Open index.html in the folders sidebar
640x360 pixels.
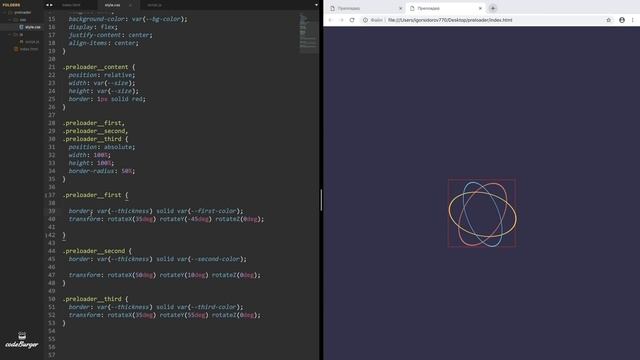tap(26, 49)
